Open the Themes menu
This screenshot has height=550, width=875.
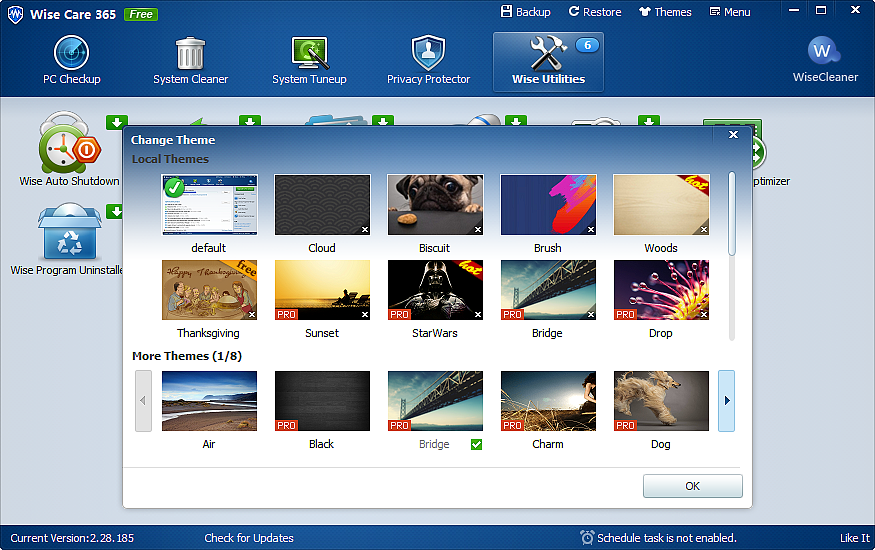pos(665,12)
